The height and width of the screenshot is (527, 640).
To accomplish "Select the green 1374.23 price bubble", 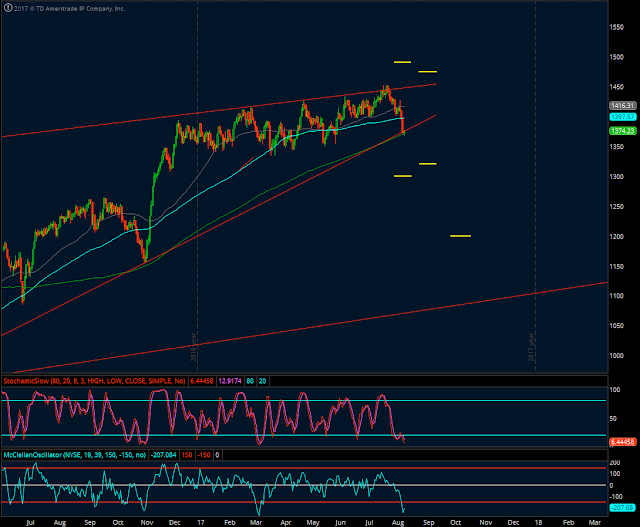I will click(623, 131).
